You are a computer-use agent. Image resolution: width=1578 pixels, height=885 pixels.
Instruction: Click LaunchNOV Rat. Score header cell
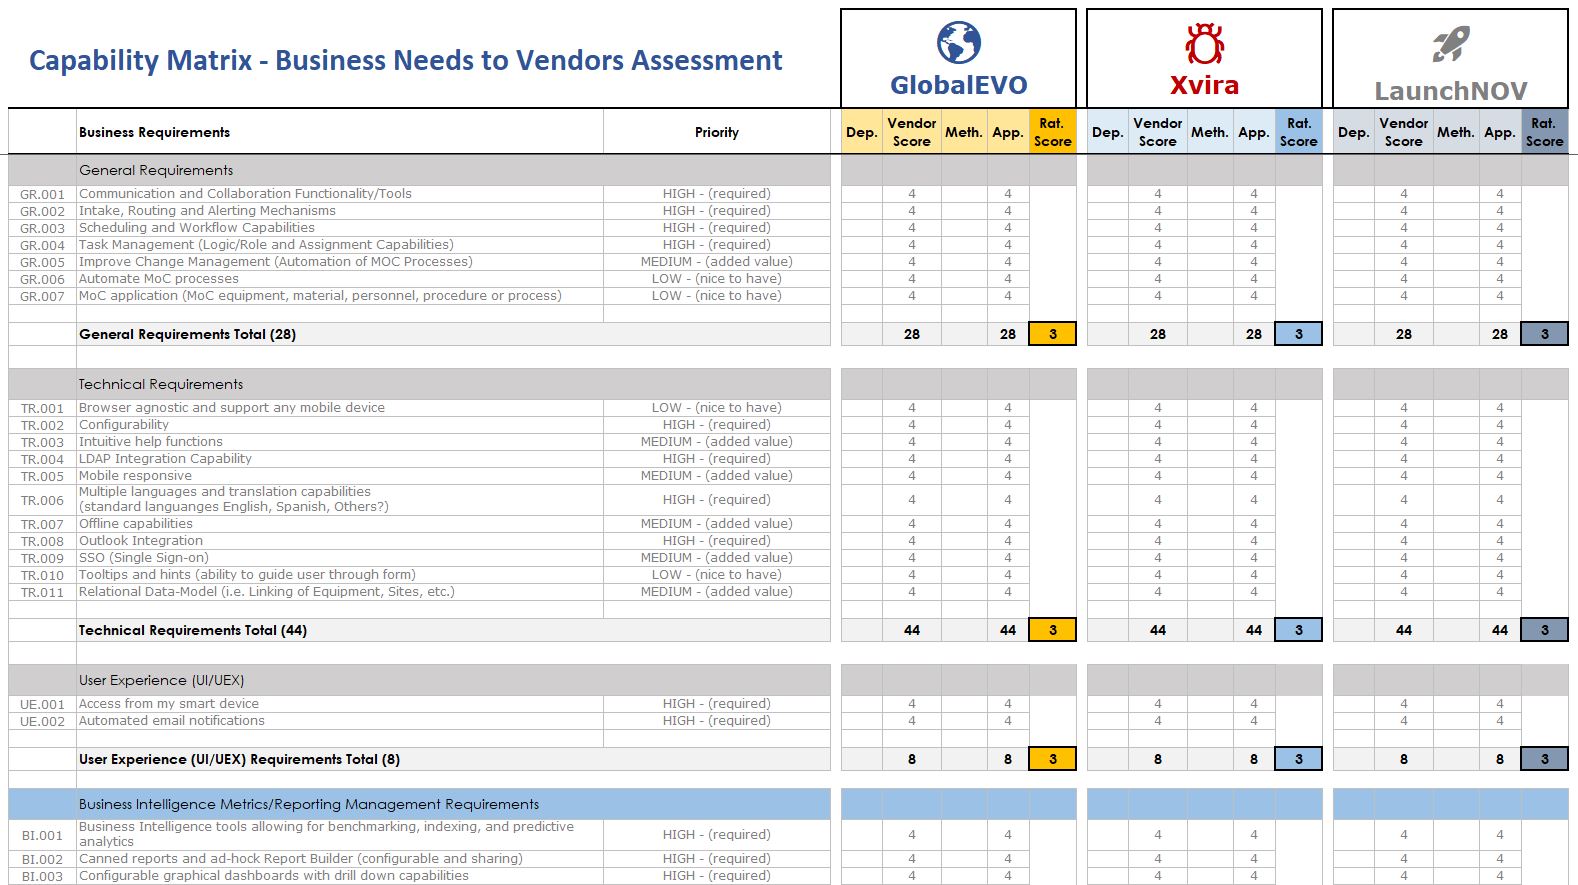1544,132
